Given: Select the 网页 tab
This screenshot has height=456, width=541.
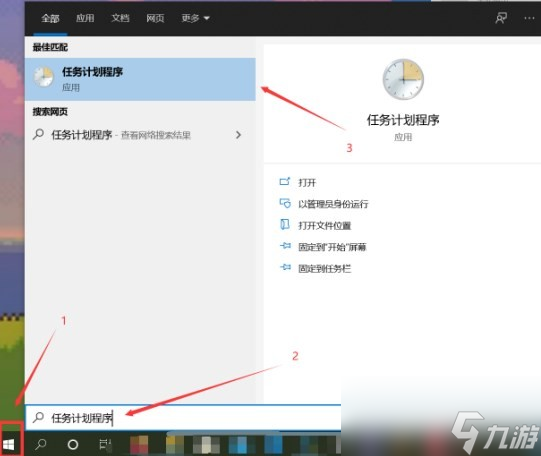Looking at the screenshot, I should (155, 18).
